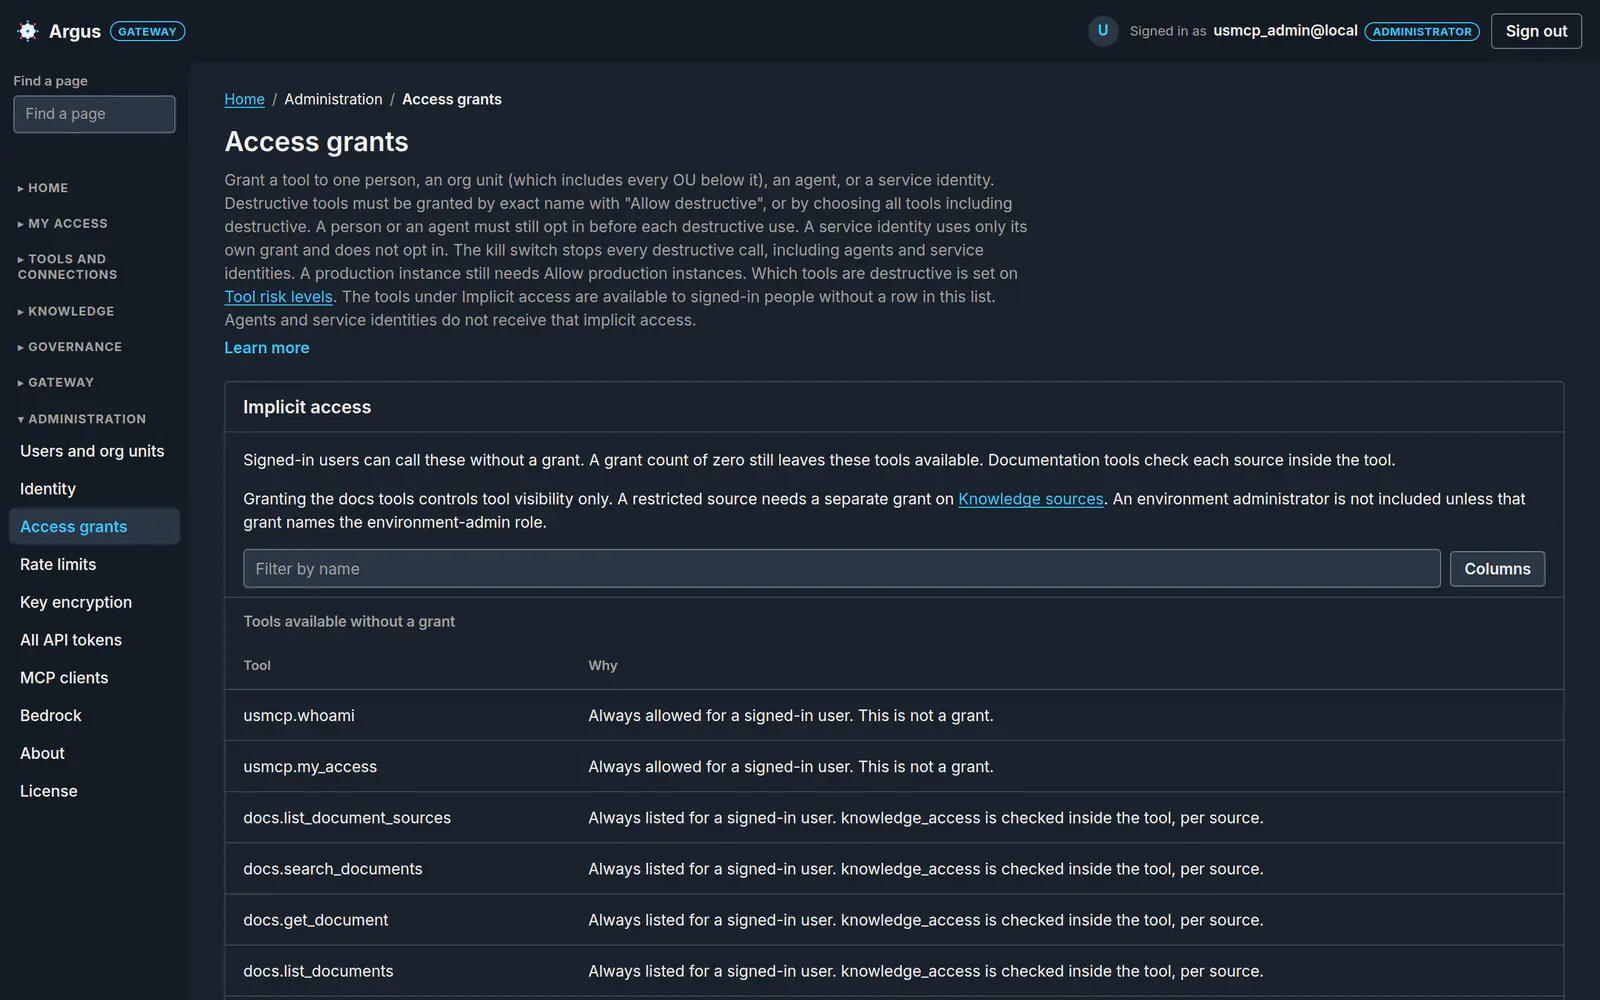Expand the Governance sidebar section
The height and width of the screenshot is (1000, 1600).
point(70,347)
